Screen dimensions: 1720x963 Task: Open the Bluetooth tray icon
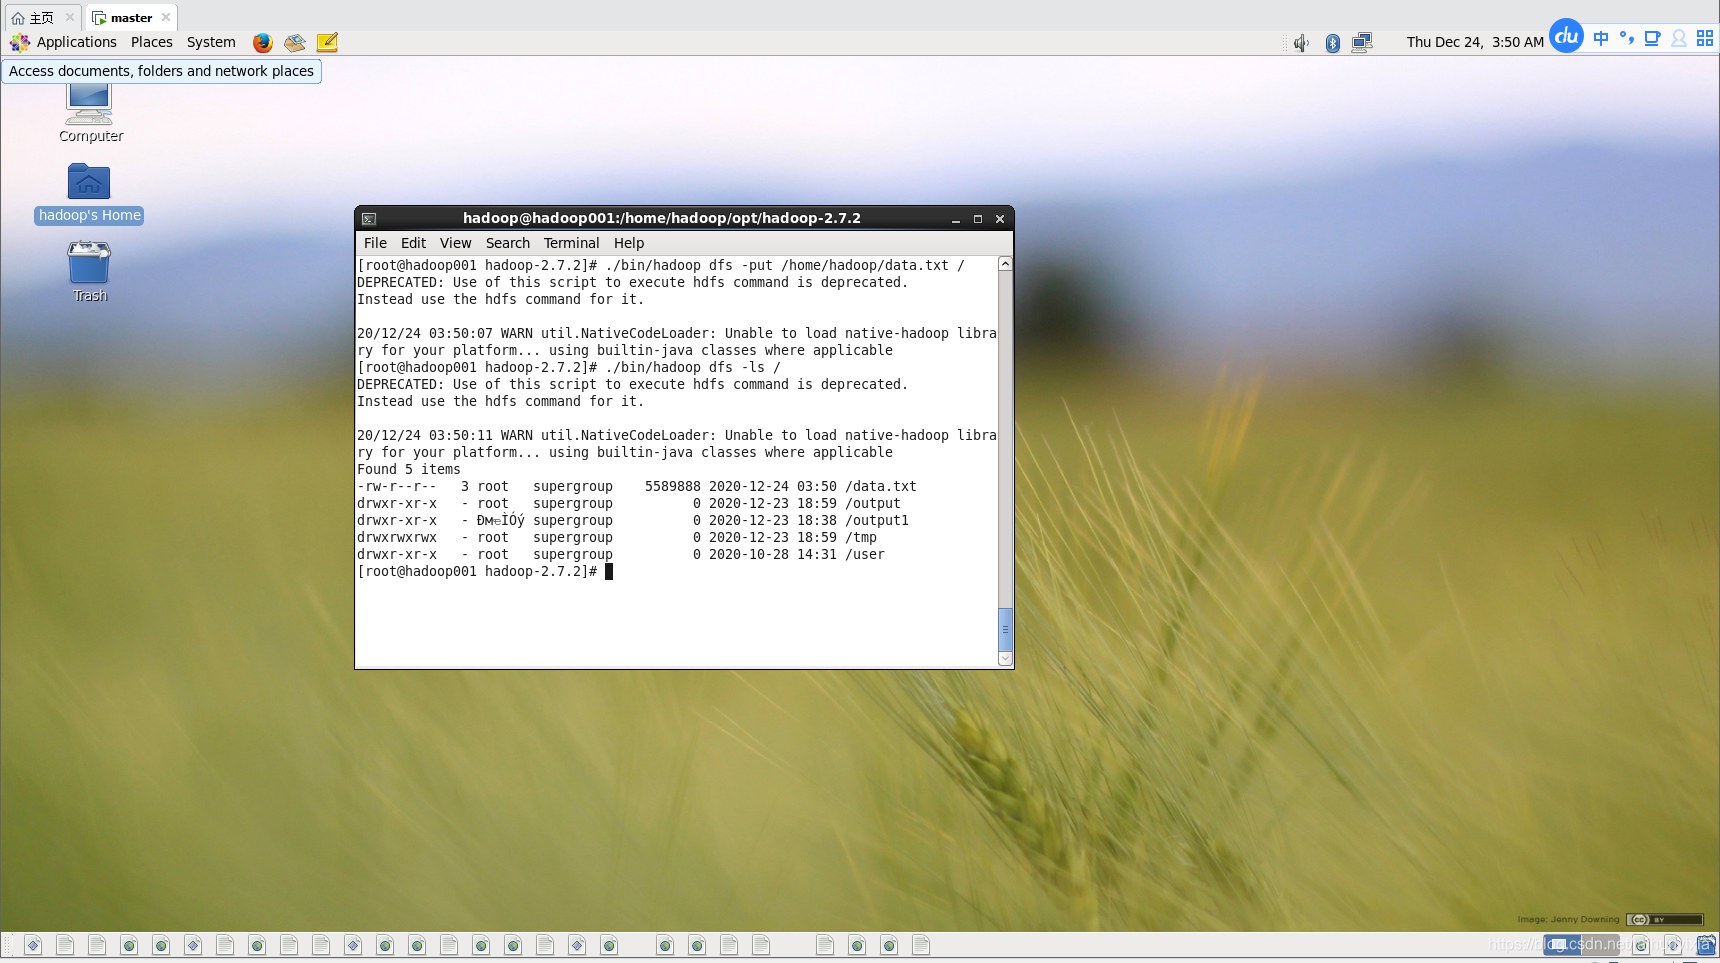1333,43
